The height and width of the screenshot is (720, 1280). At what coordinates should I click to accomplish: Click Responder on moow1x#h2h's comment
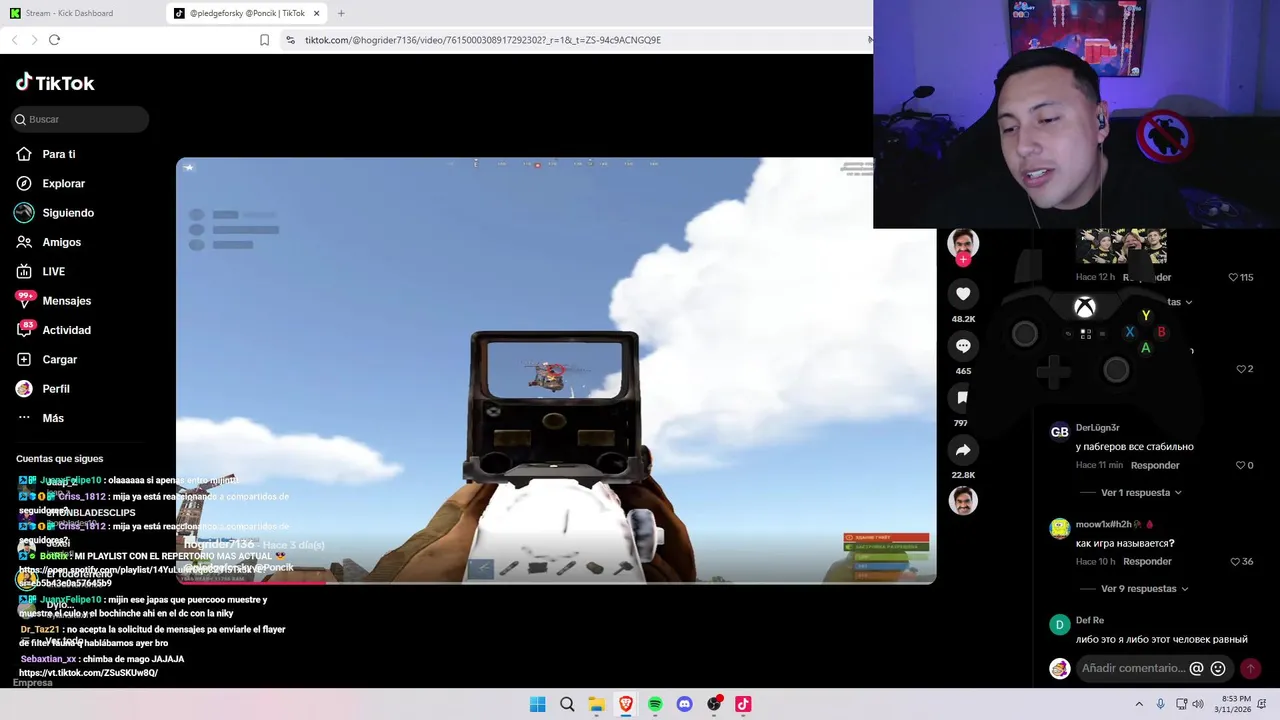point(1147,561)
